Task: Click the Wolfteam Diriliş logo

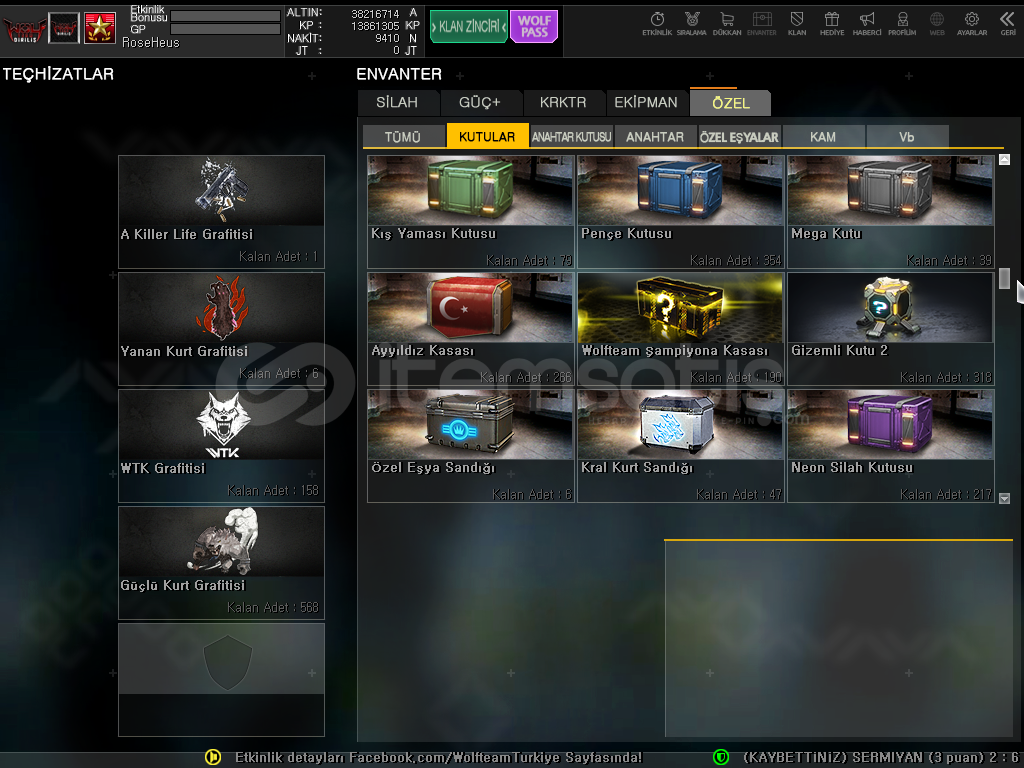Action: point(24,29)
